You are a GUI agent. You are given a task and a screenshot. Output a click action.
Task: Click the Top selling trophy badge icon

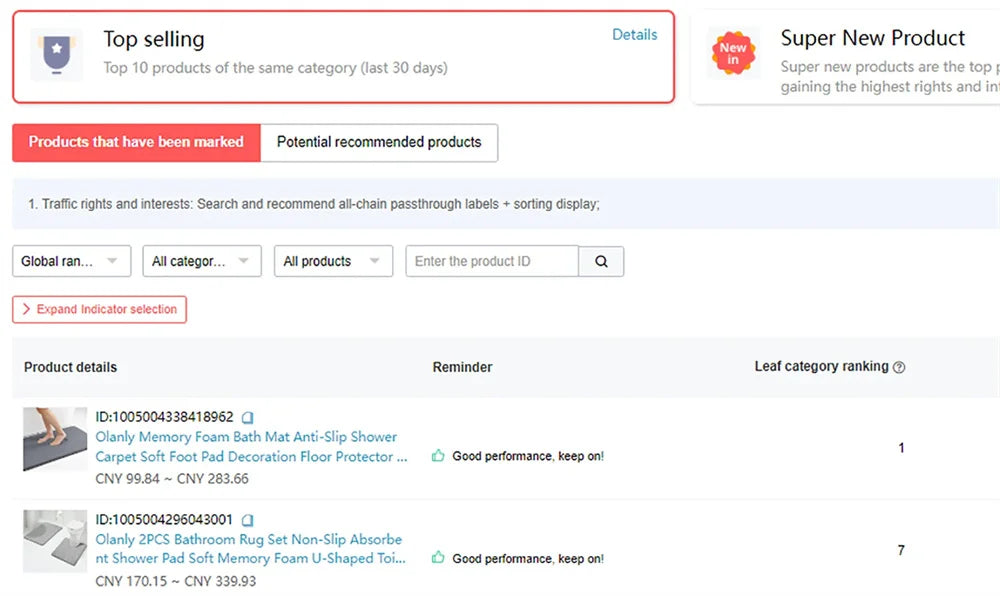(56, 55)
